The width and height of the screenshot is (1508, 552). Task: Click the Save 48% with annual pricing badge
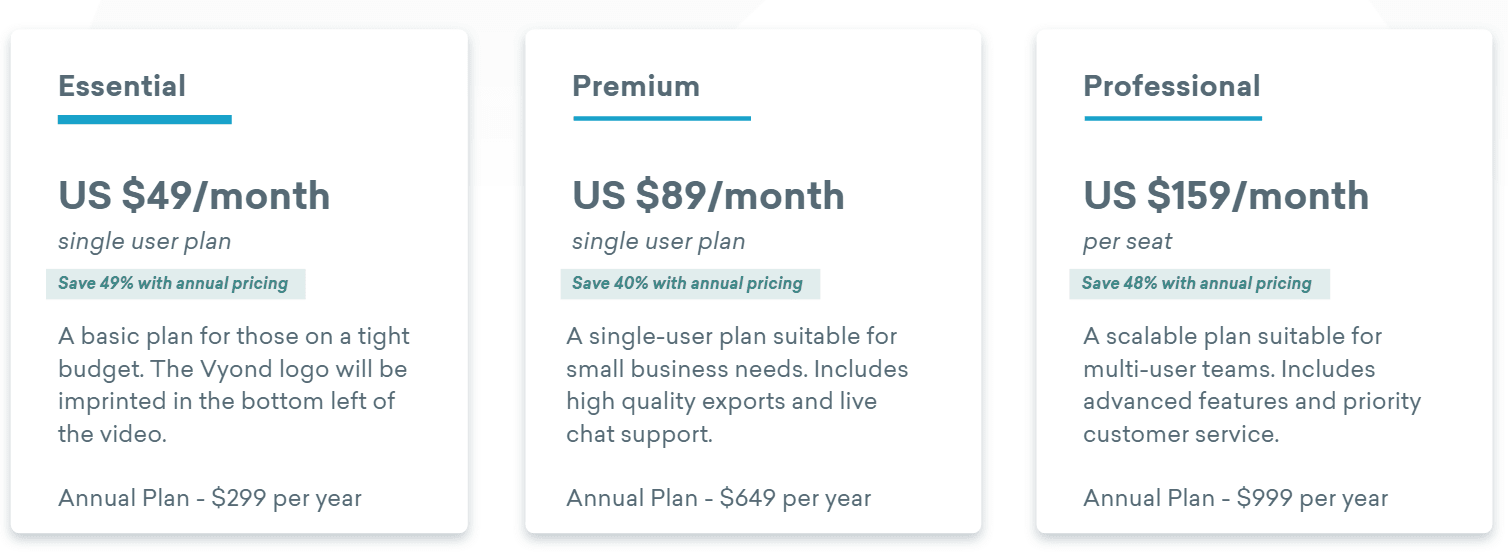1200,283
